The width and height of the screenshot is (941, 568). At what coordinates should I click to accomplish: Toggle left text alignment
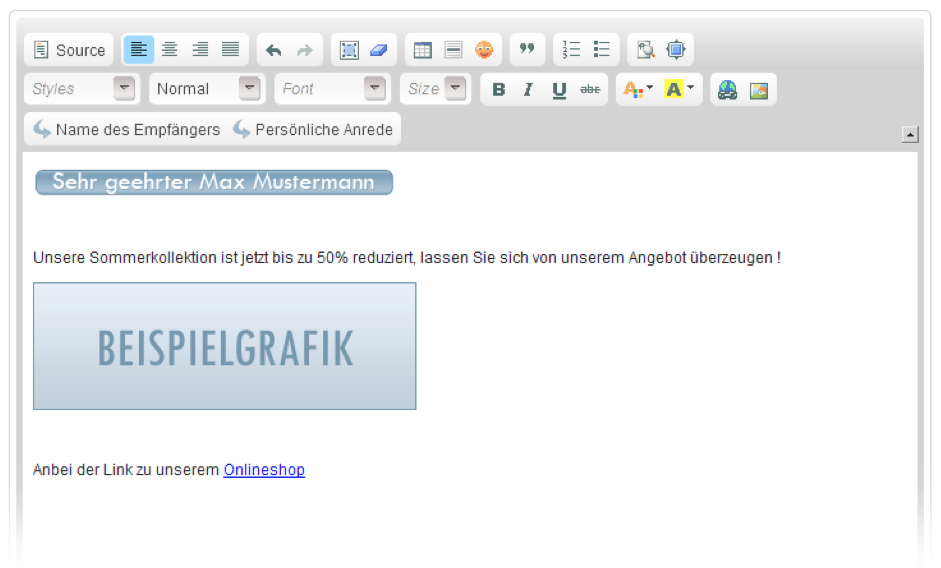[x=139, y=50]
